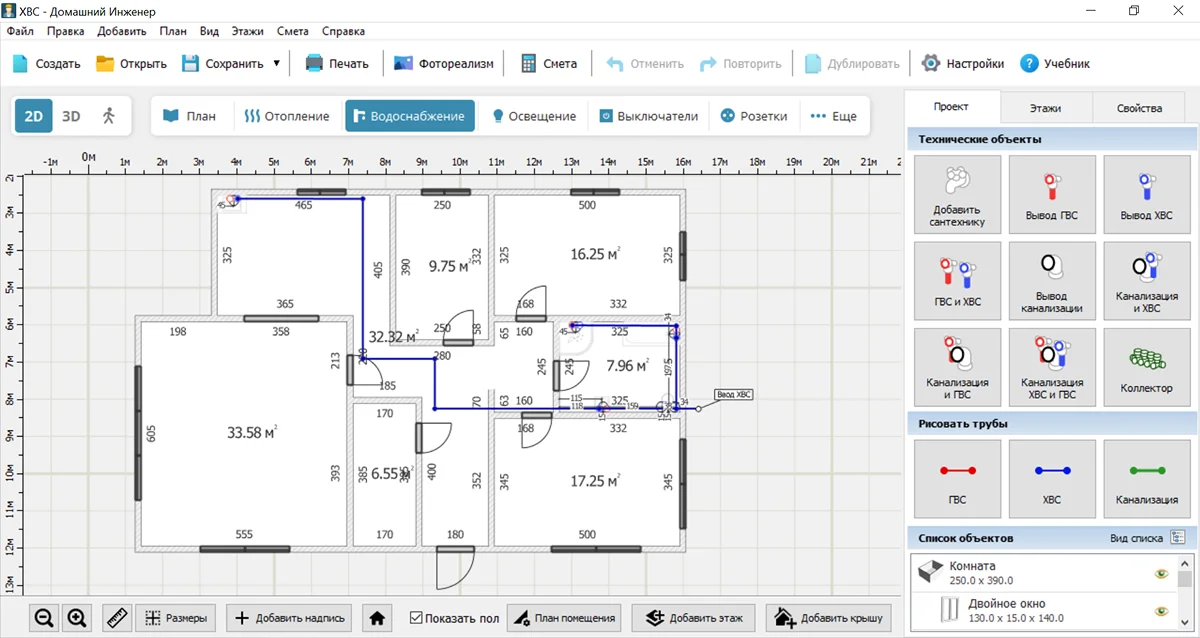Add a Коллектор object
This screenshot has height=638, width=1200.
1146,366
